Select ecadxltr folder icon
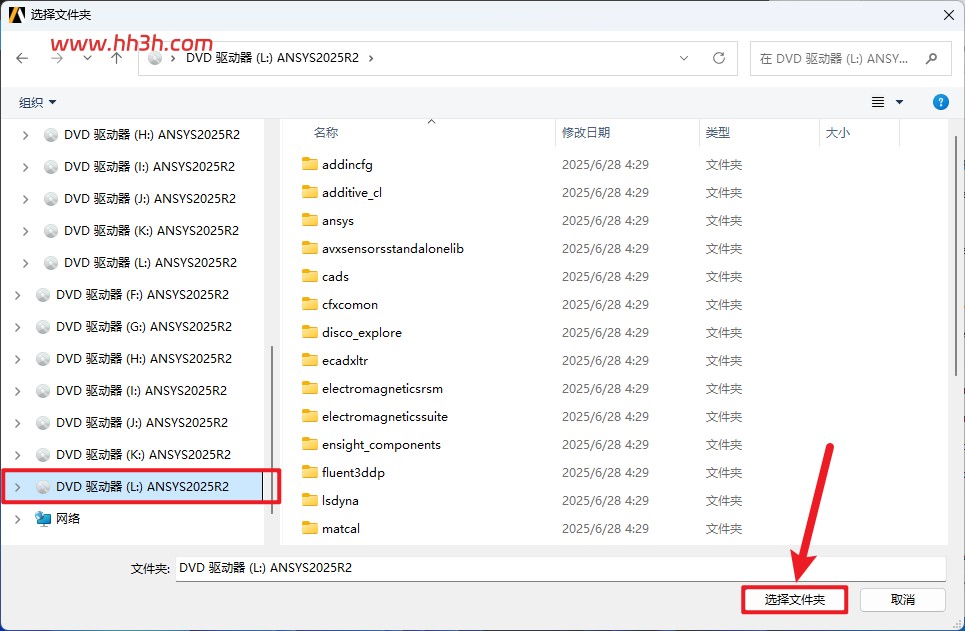This screenshot has width=965, height=631. point(310,360)
